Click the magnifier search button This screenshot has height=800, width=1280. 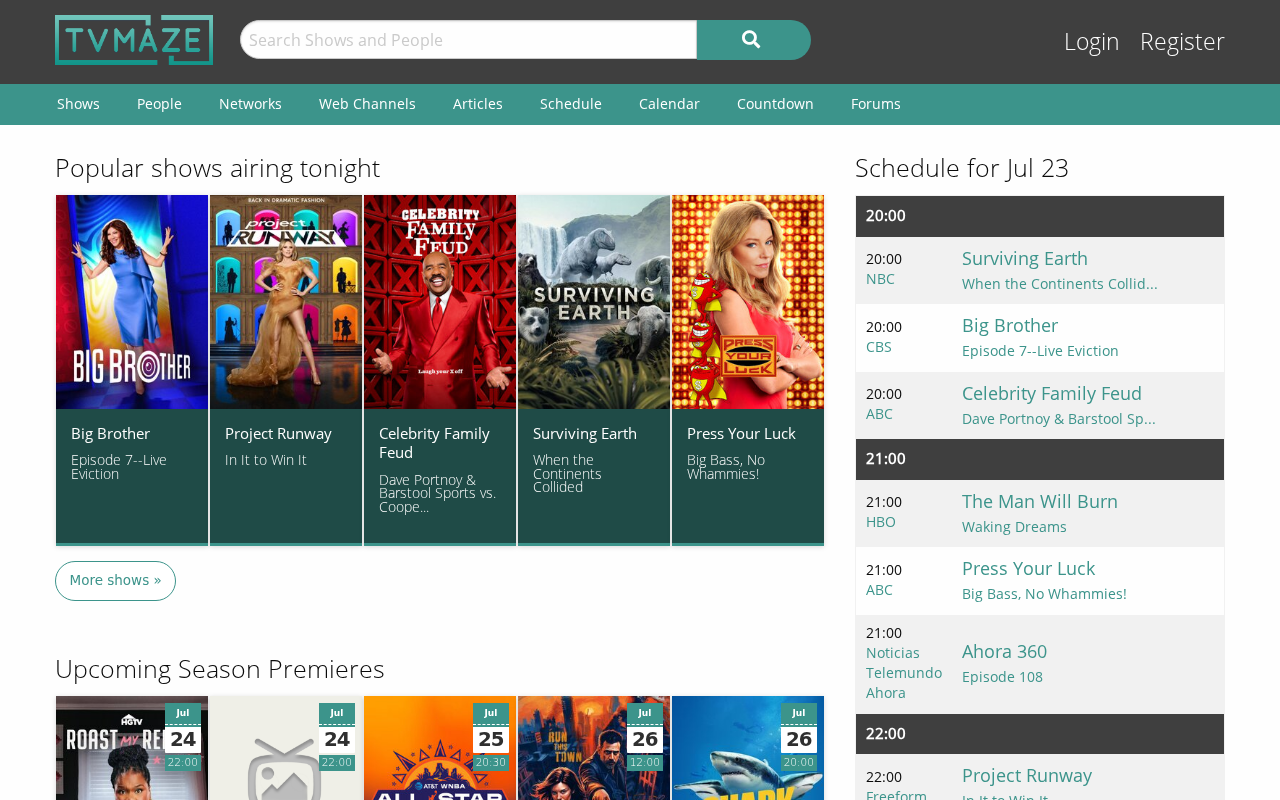click(x=753, y=40)
